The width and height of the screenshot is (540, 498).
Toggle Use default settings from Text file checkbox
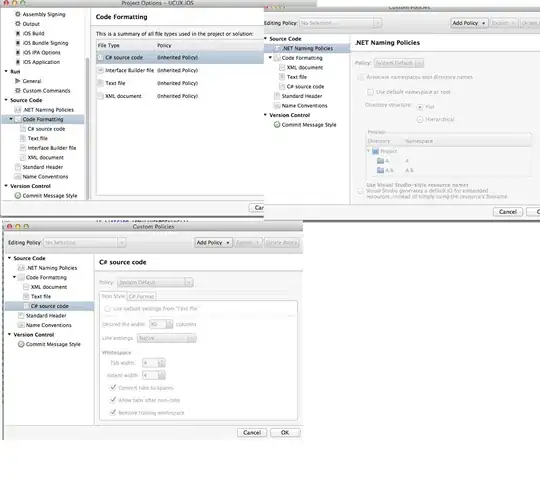coord(107,309)
